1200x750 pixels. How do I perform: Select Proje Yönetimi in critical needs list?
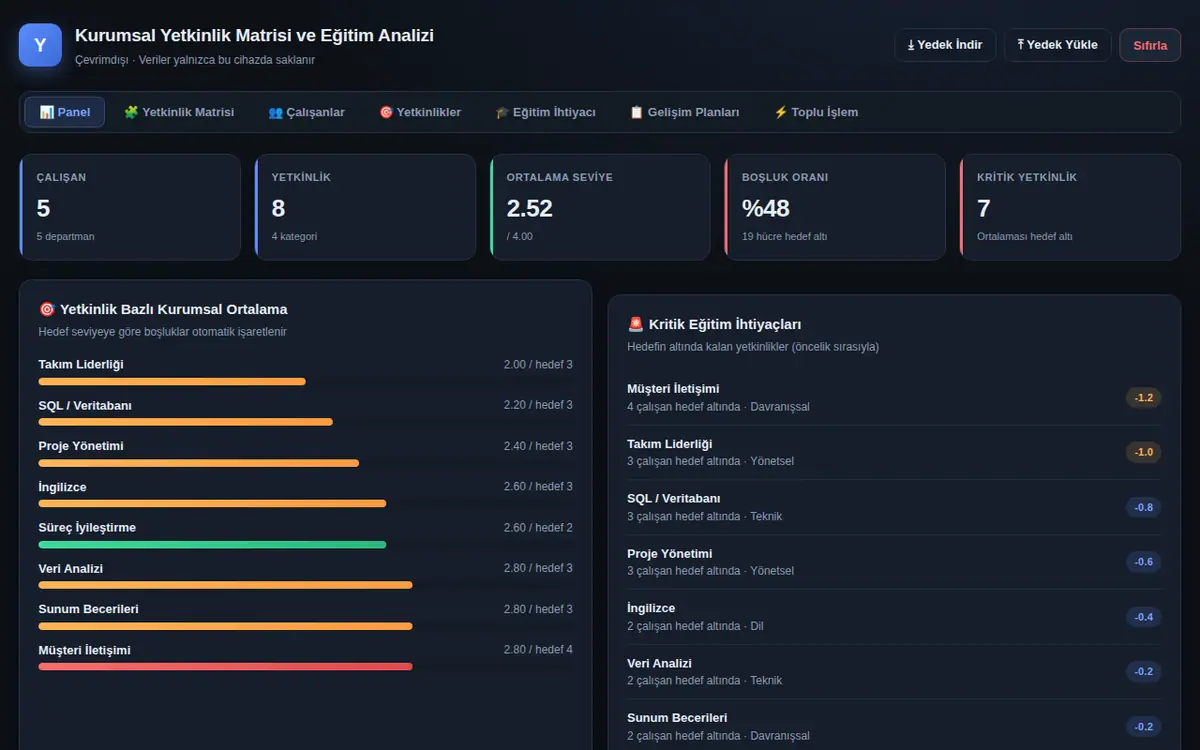coord(894,562)
